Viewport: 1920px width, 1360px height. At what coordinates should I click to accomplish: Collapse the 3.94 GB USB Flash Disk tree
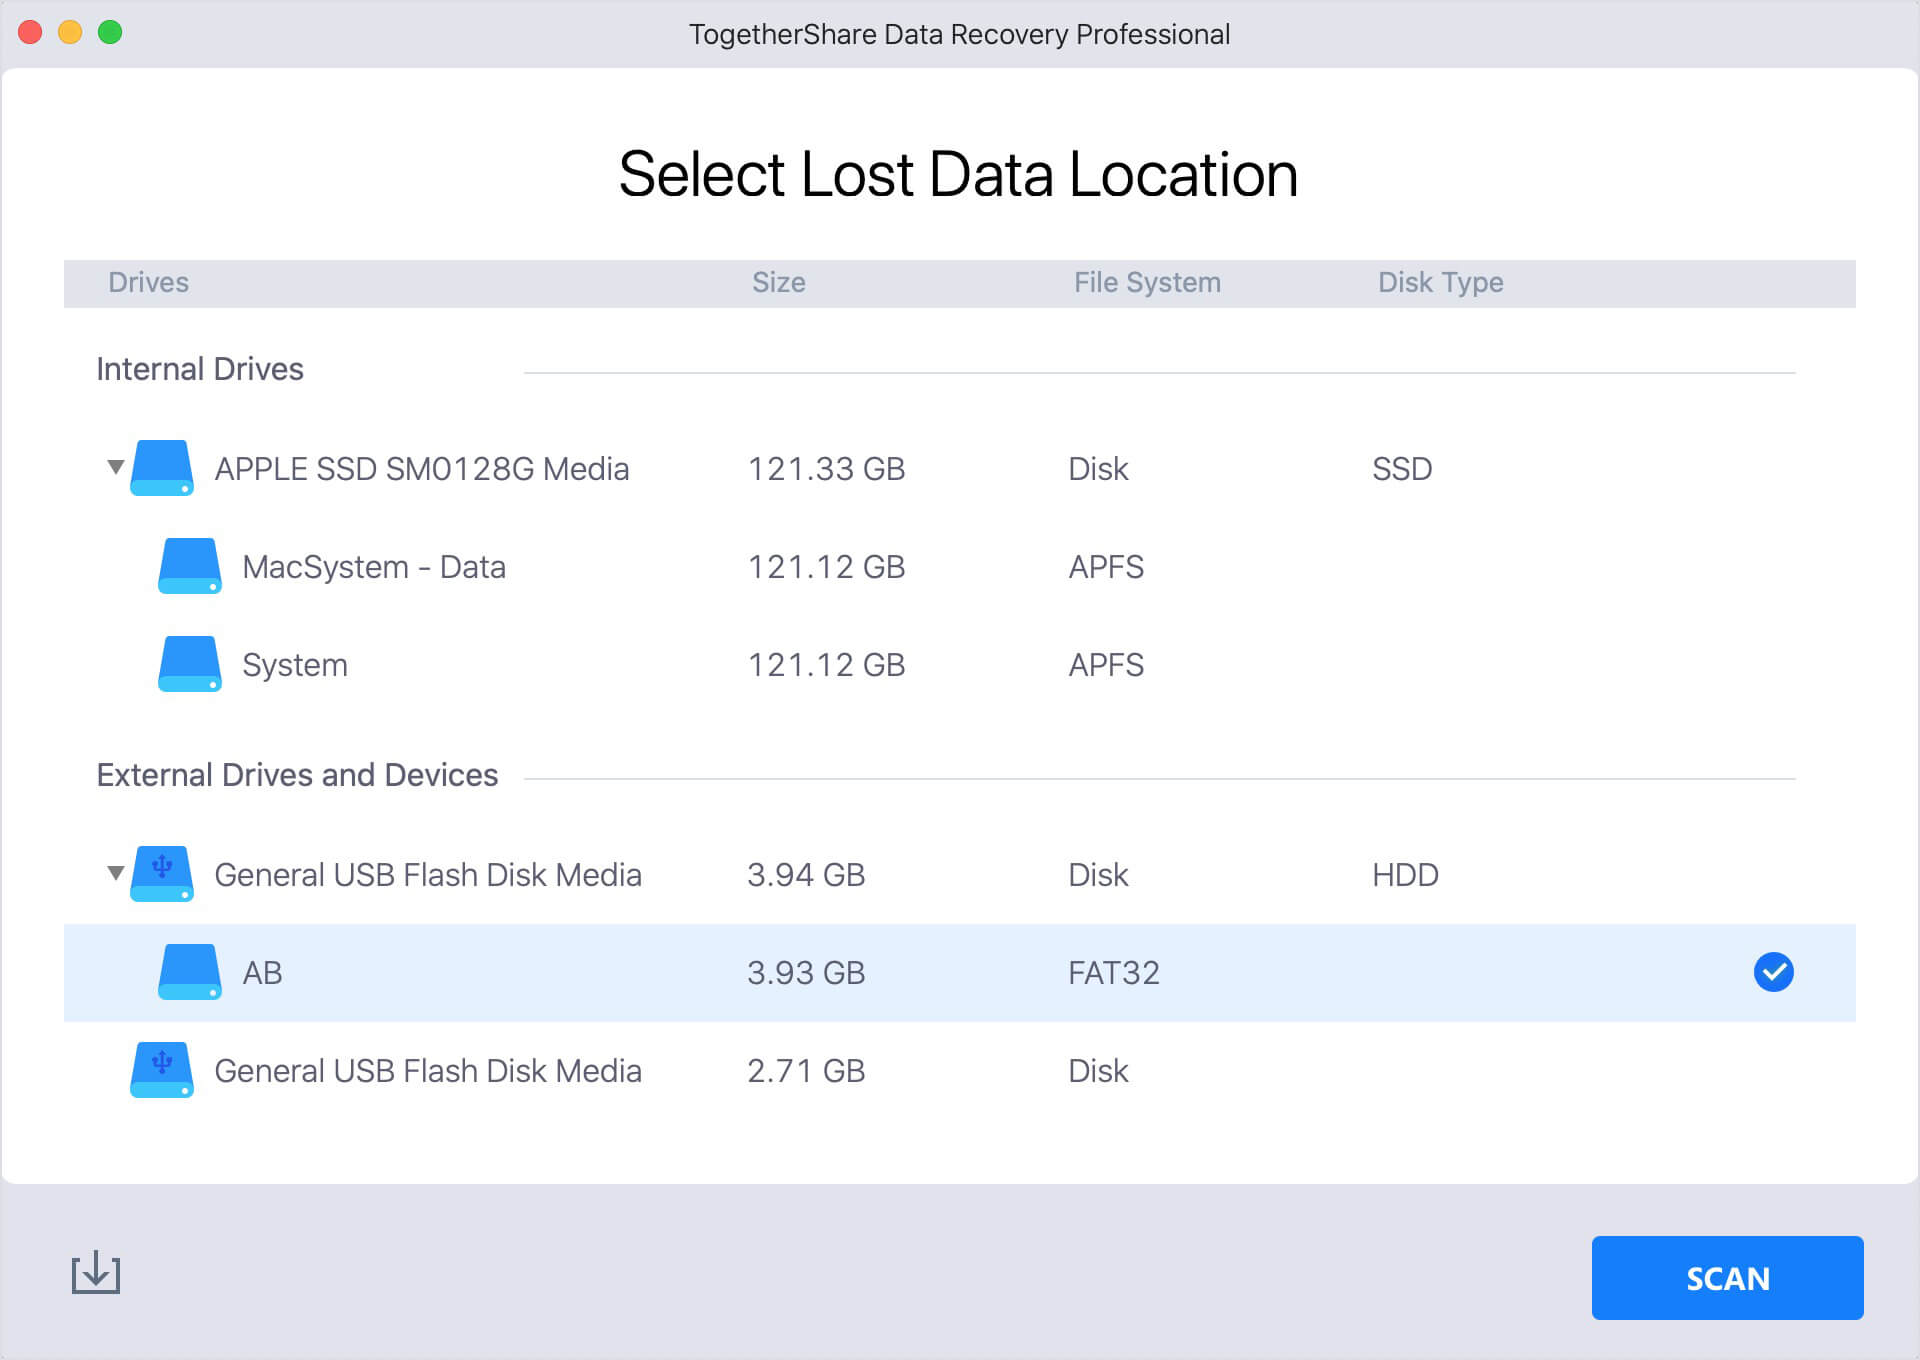(116, 873)
